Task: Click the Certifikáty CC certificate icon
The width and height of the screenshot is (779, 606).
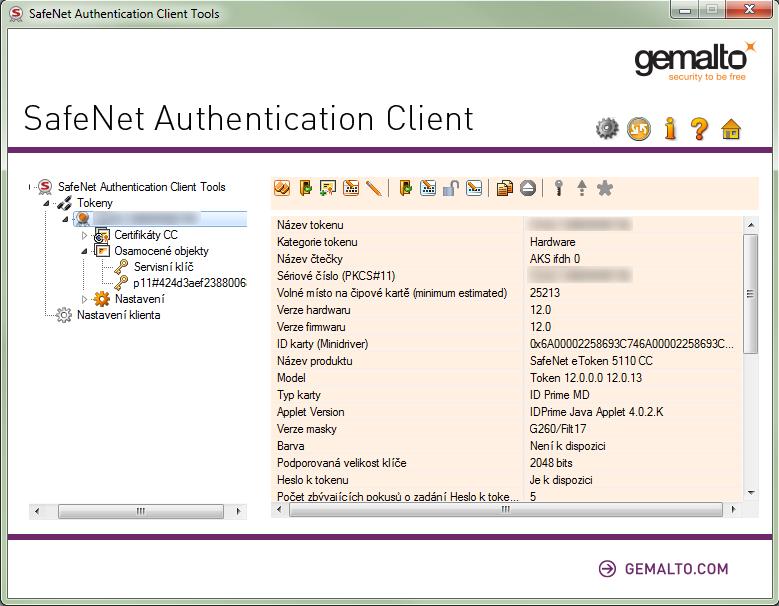Action: click(x=102, y=235)
